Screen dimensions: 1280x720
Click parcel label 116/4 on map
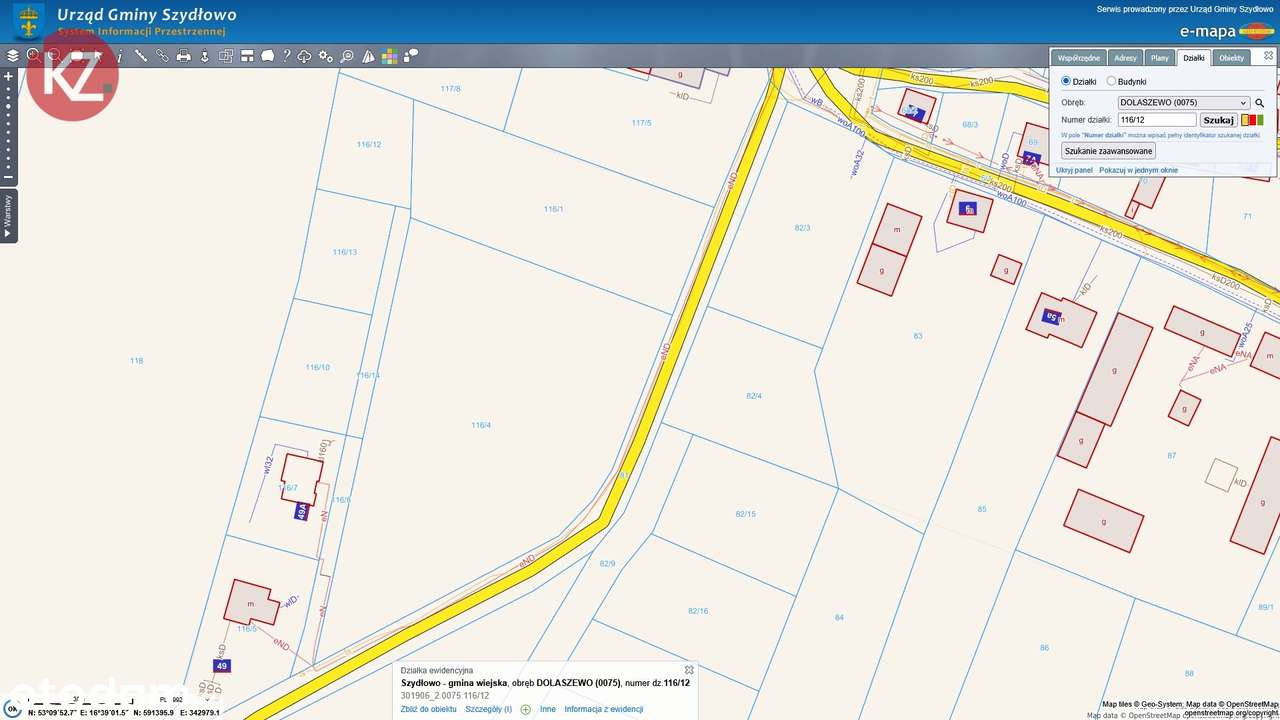pyautogui.click(x=481, y=425)
